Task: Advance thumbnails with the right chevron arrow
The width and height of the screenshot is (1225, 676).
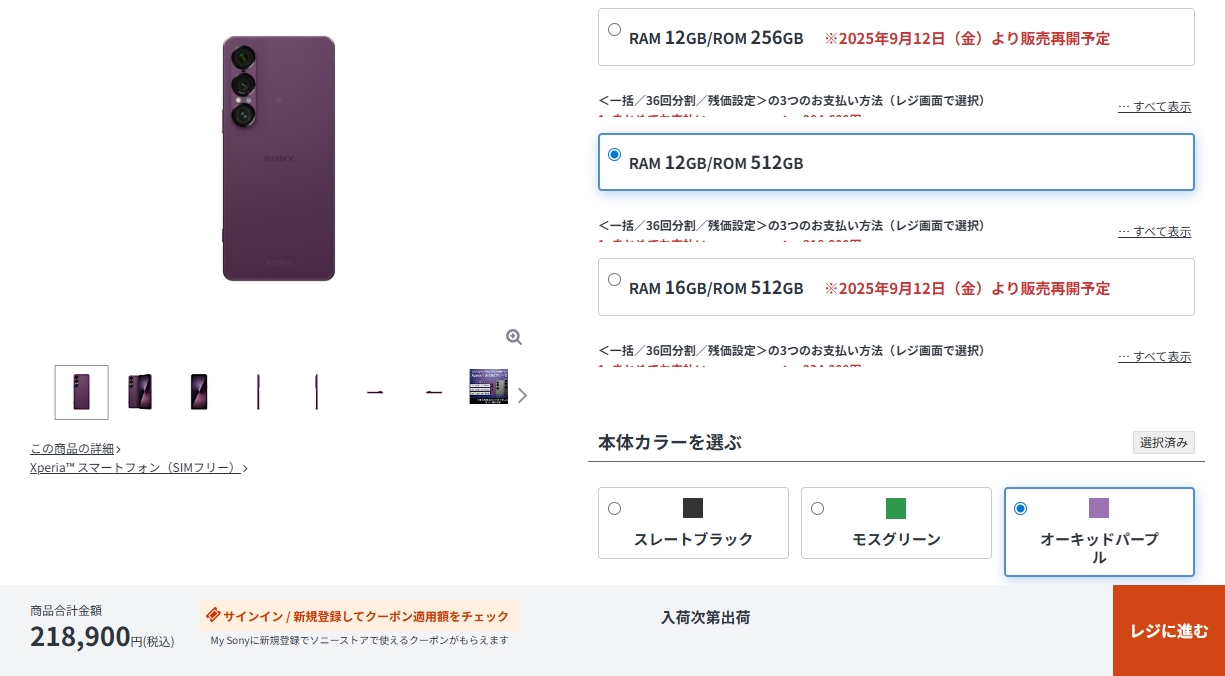Action: [x=522, y=395]
